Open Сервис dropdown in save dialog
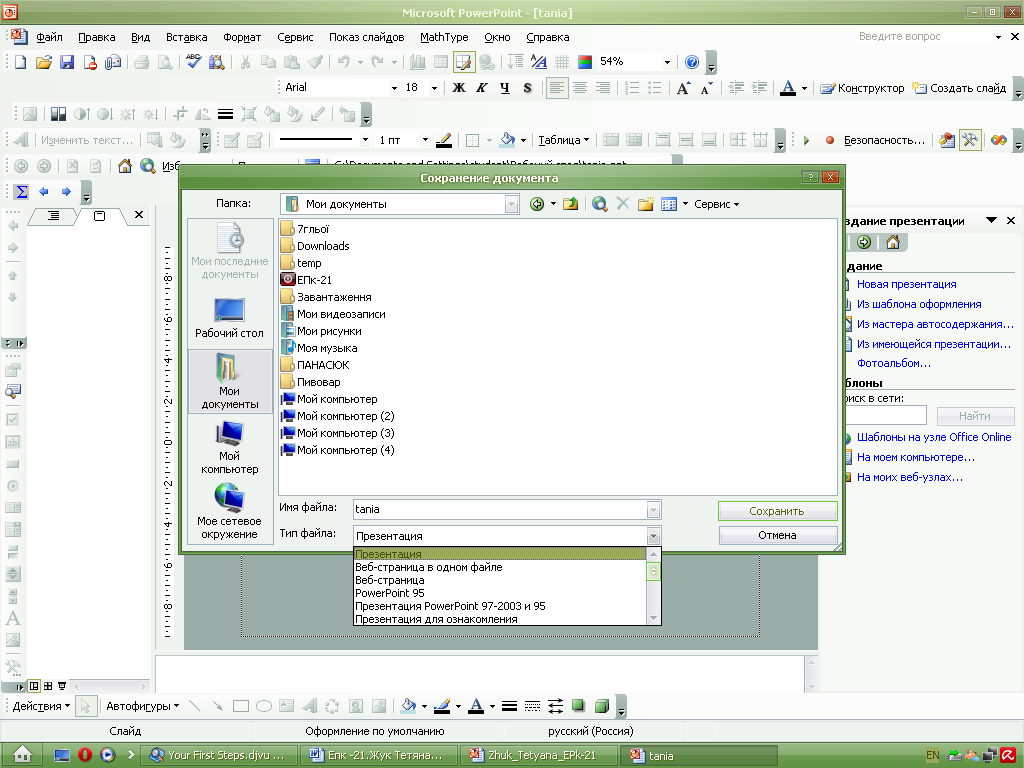 716,204
